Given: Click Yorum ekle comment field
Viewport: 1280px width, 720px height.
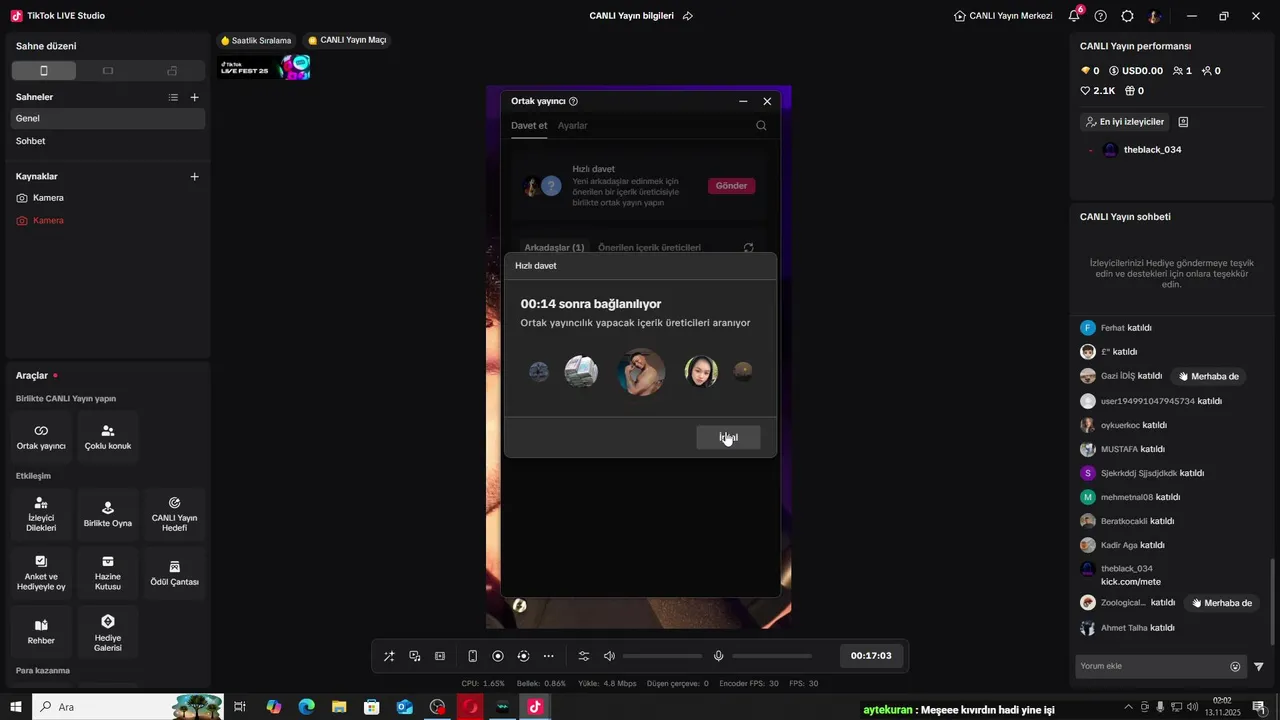Looking at the screenshot, I should click(1151, 666).
